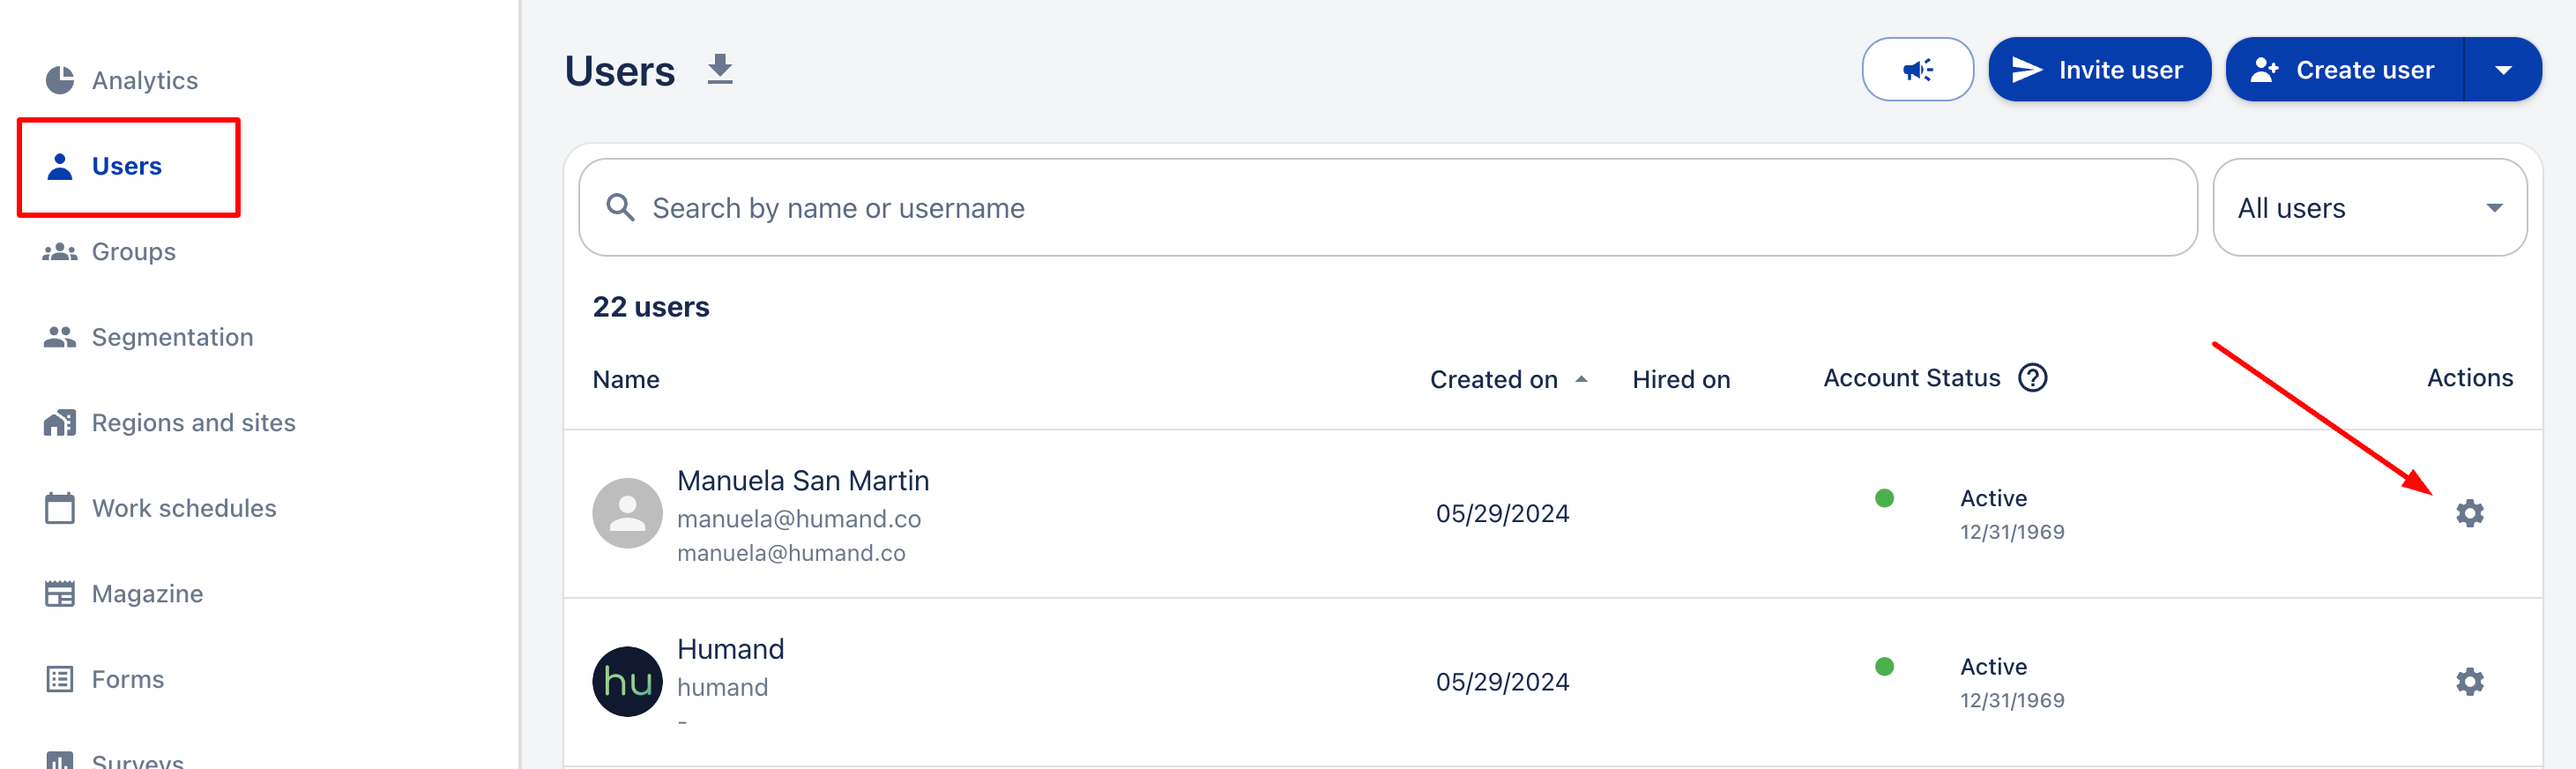Click the Create user button

click(2344, 70)
